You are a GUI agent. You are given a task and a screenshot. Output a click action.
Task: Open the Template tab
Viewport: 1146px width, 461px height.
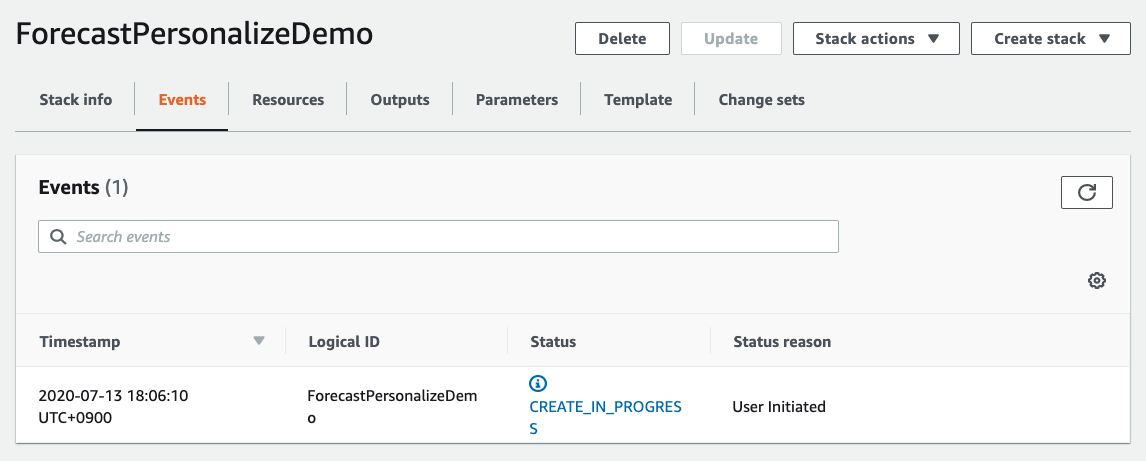[x=638, y=99]
